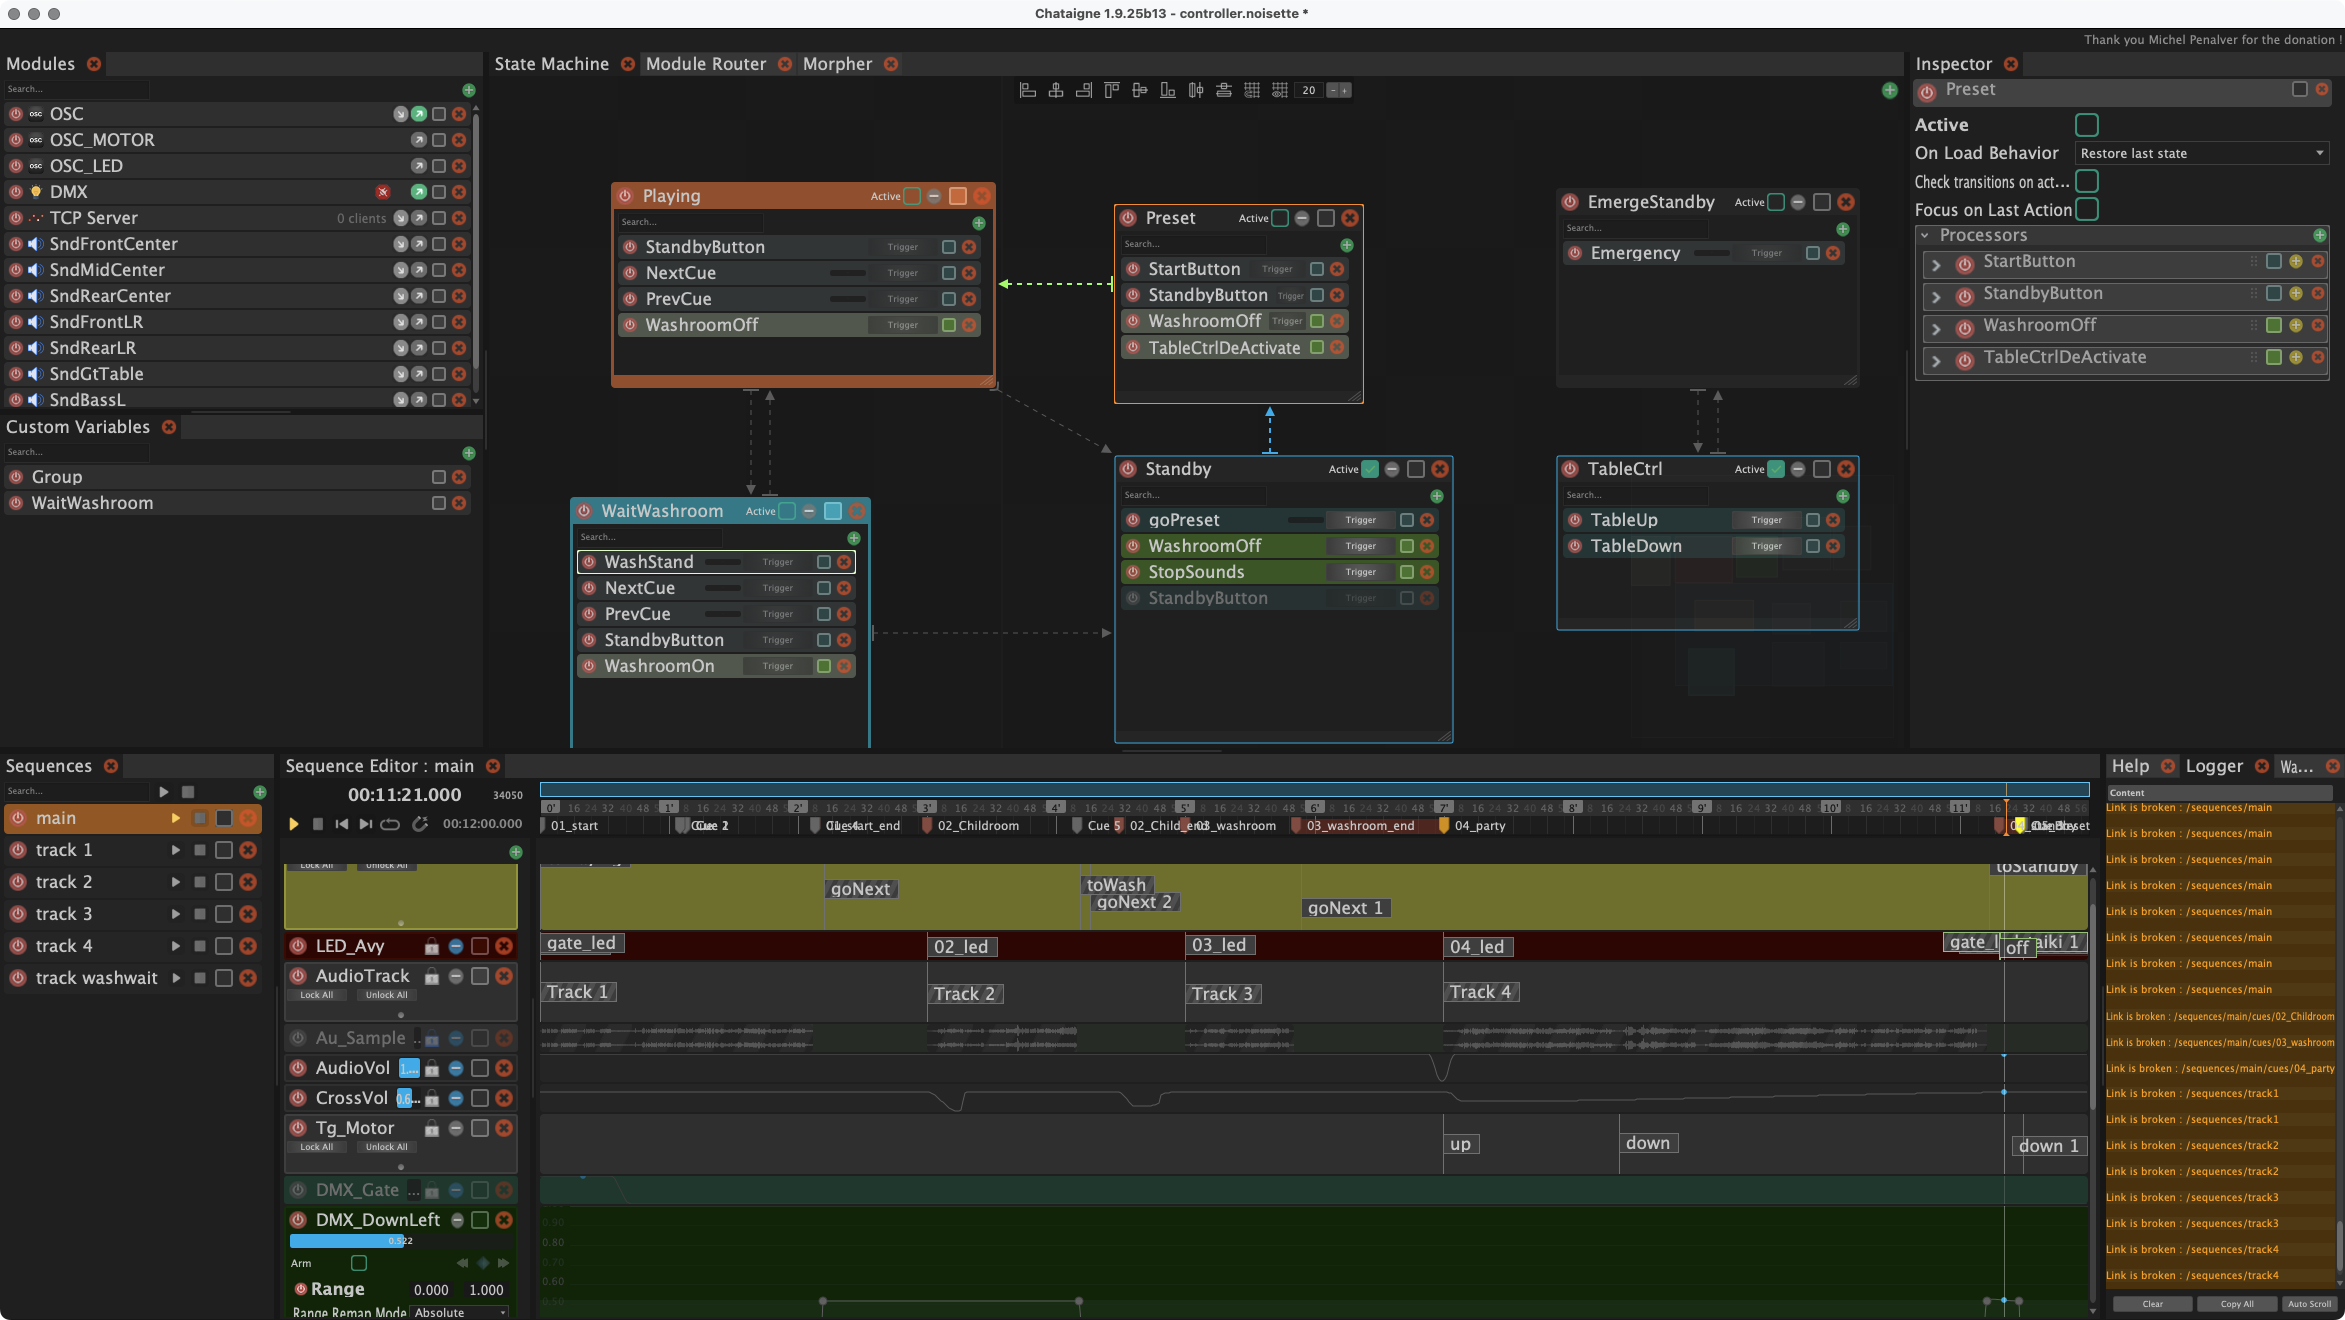Switch to the Module Router tab
Screen dimensions: 2345x1320
pos(705,64)
